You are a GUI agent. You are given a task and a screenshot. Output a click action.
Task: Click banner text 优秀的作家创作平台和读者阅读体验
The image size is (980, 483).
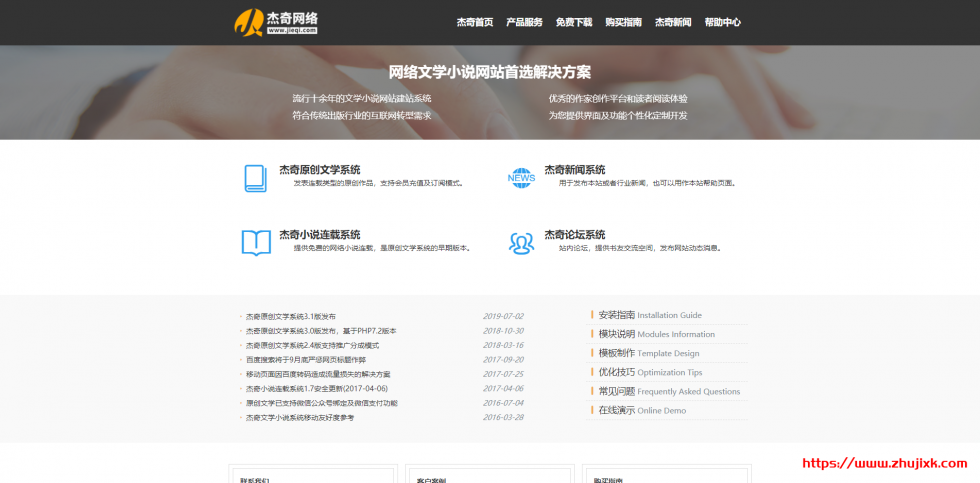point(618,99)
